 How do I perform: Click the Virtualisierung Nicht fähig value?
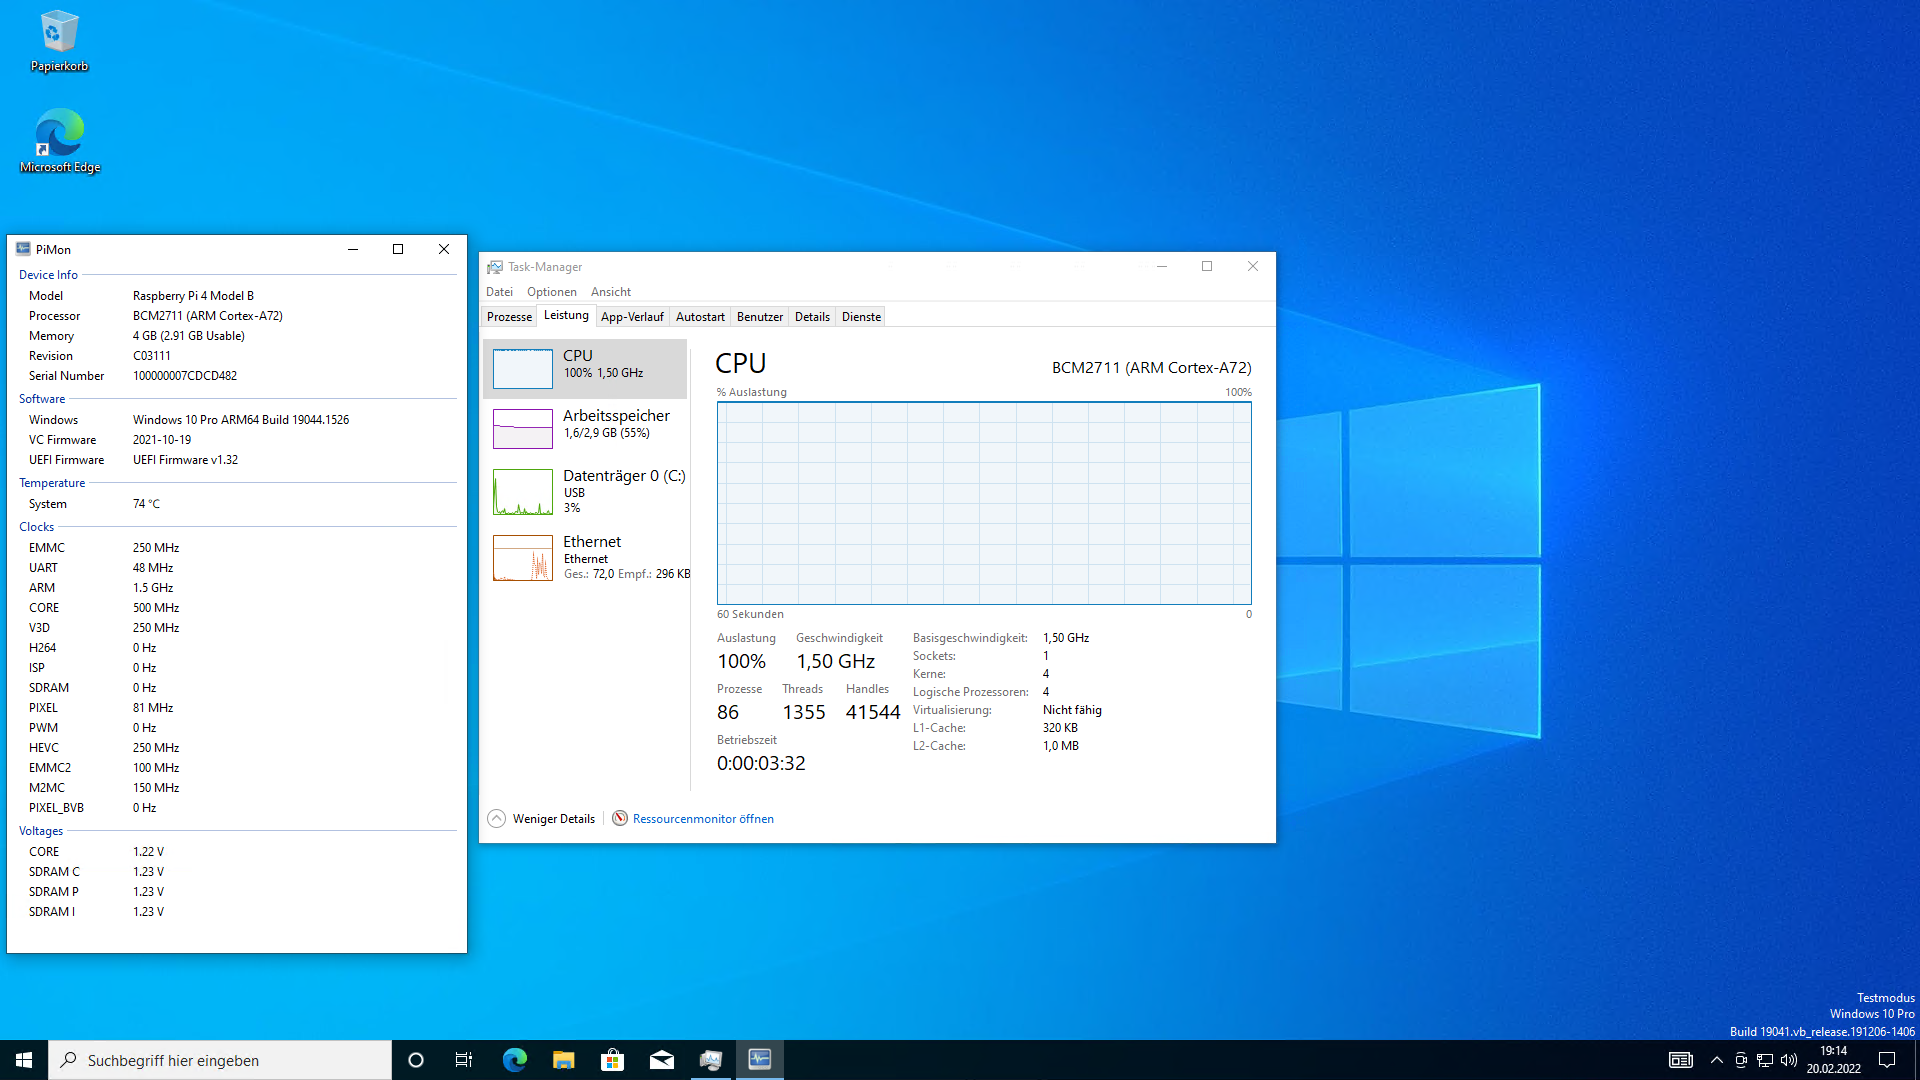tap(1072, 710)
